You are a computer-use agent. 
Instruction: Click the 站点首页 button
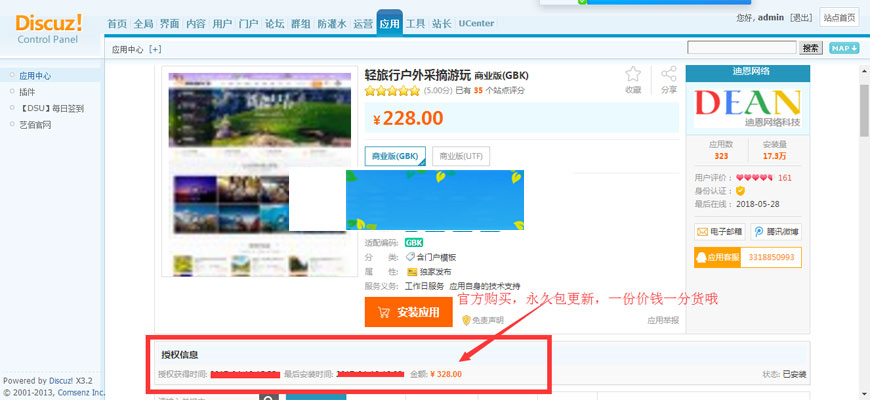(838, 17)
